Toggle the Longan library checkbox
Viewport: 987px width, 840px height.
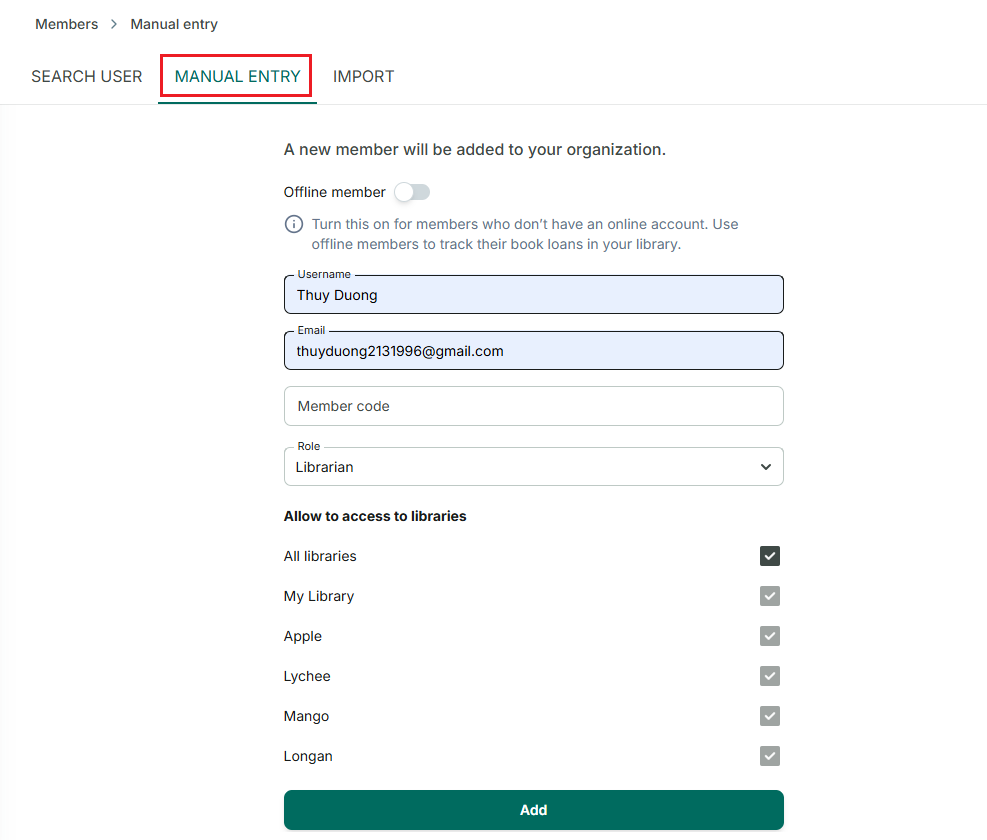click(x=769, y=756)
